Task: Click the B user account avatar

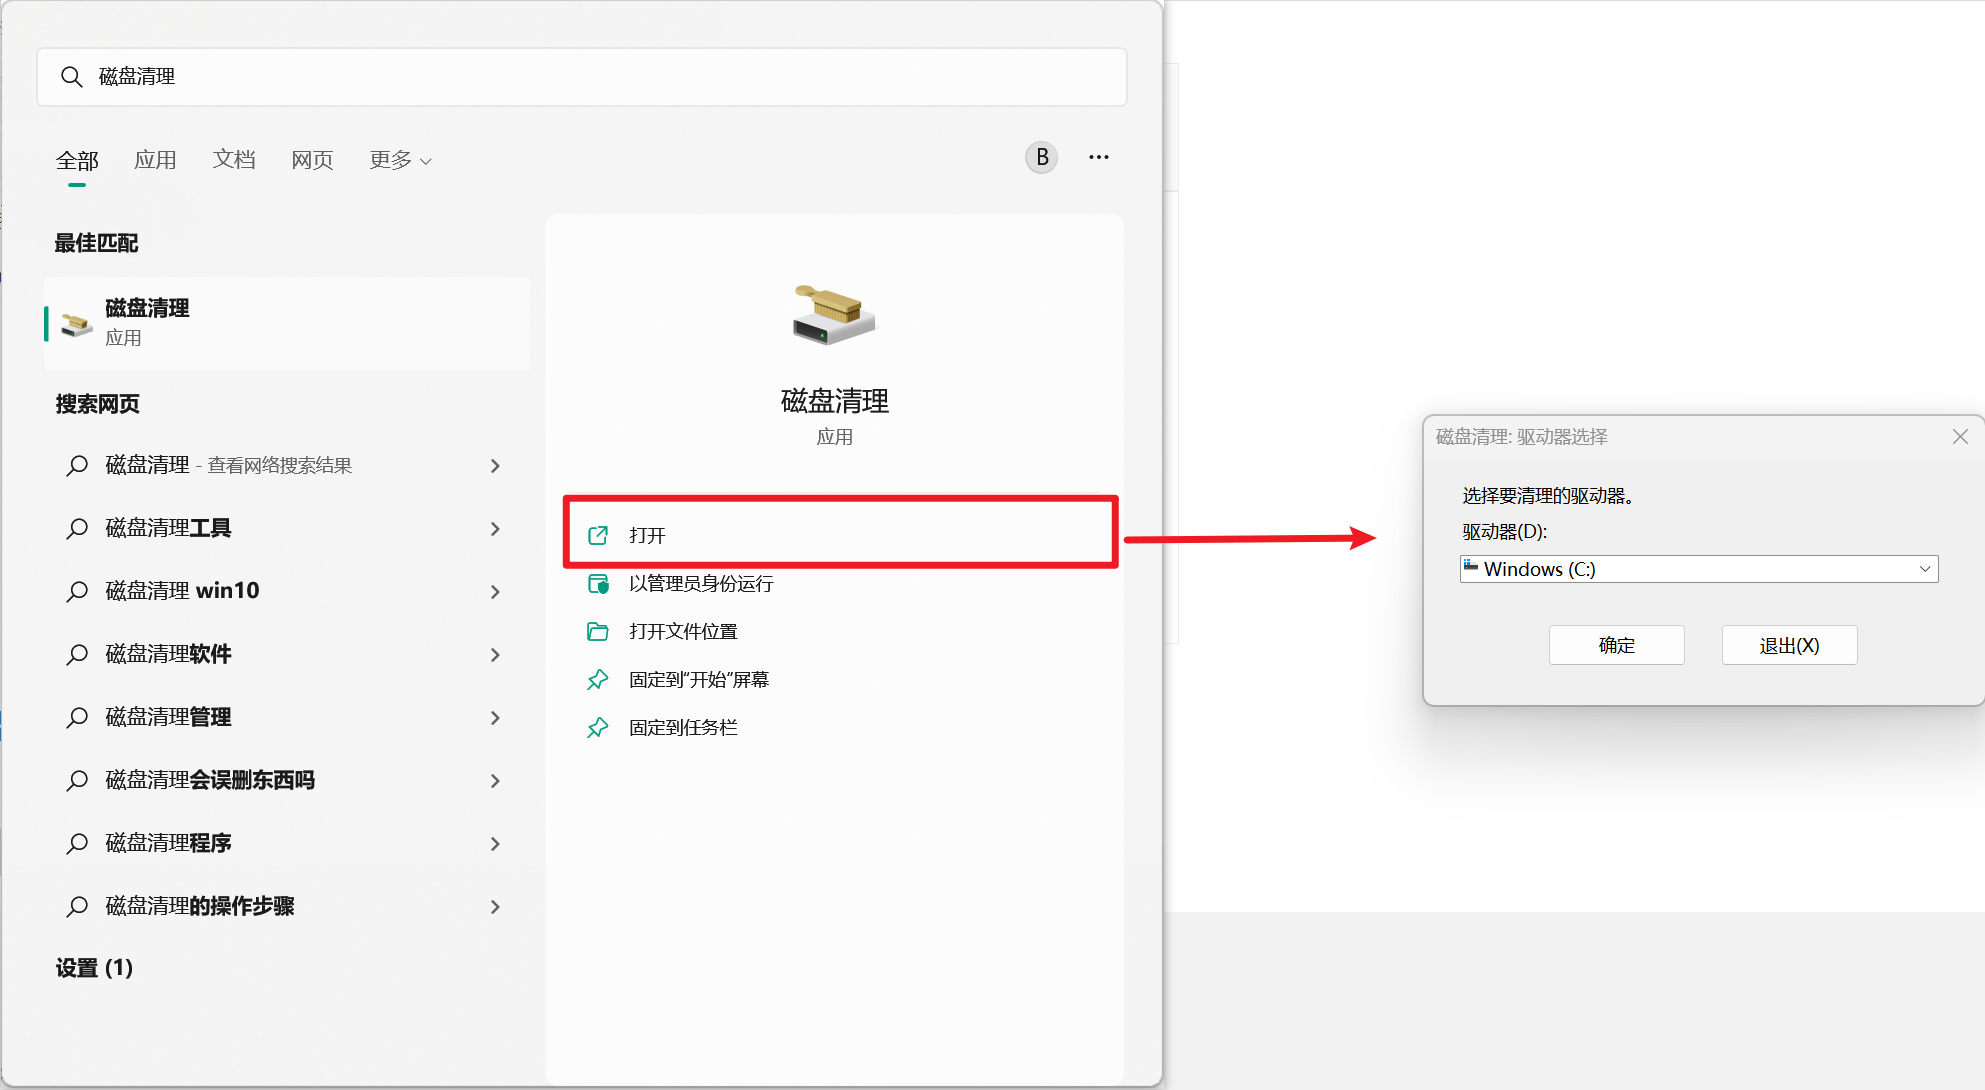Action: click(x=1041, y=157)
